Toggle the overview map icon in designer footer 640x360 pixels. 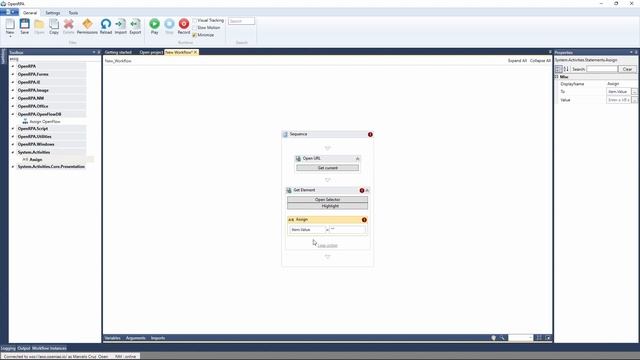point(548,338)
